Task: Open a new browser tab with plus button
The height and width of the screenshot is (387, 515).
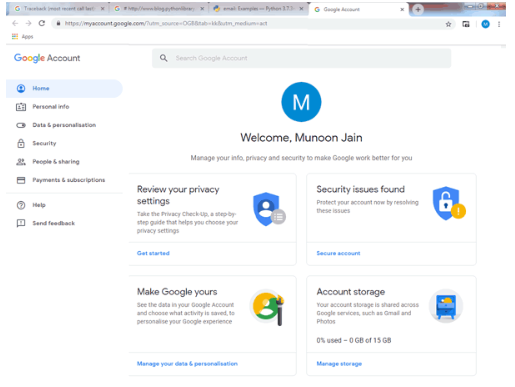Action: point(418,10)
